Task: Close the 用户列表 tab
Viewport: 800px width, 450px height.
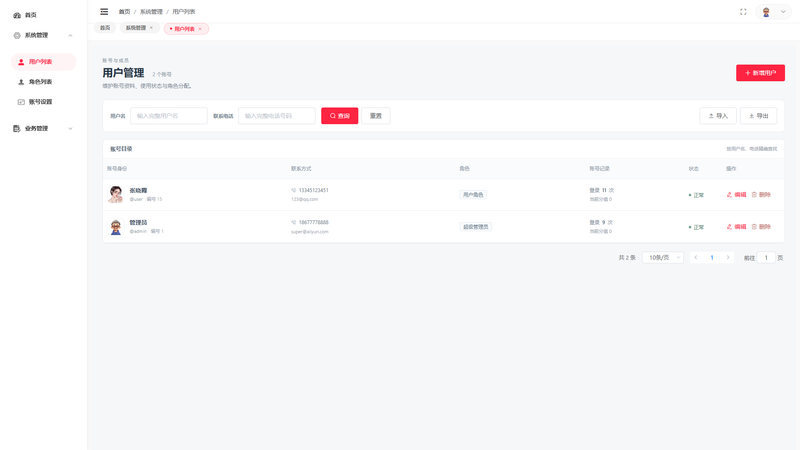Action: [200, 29]
